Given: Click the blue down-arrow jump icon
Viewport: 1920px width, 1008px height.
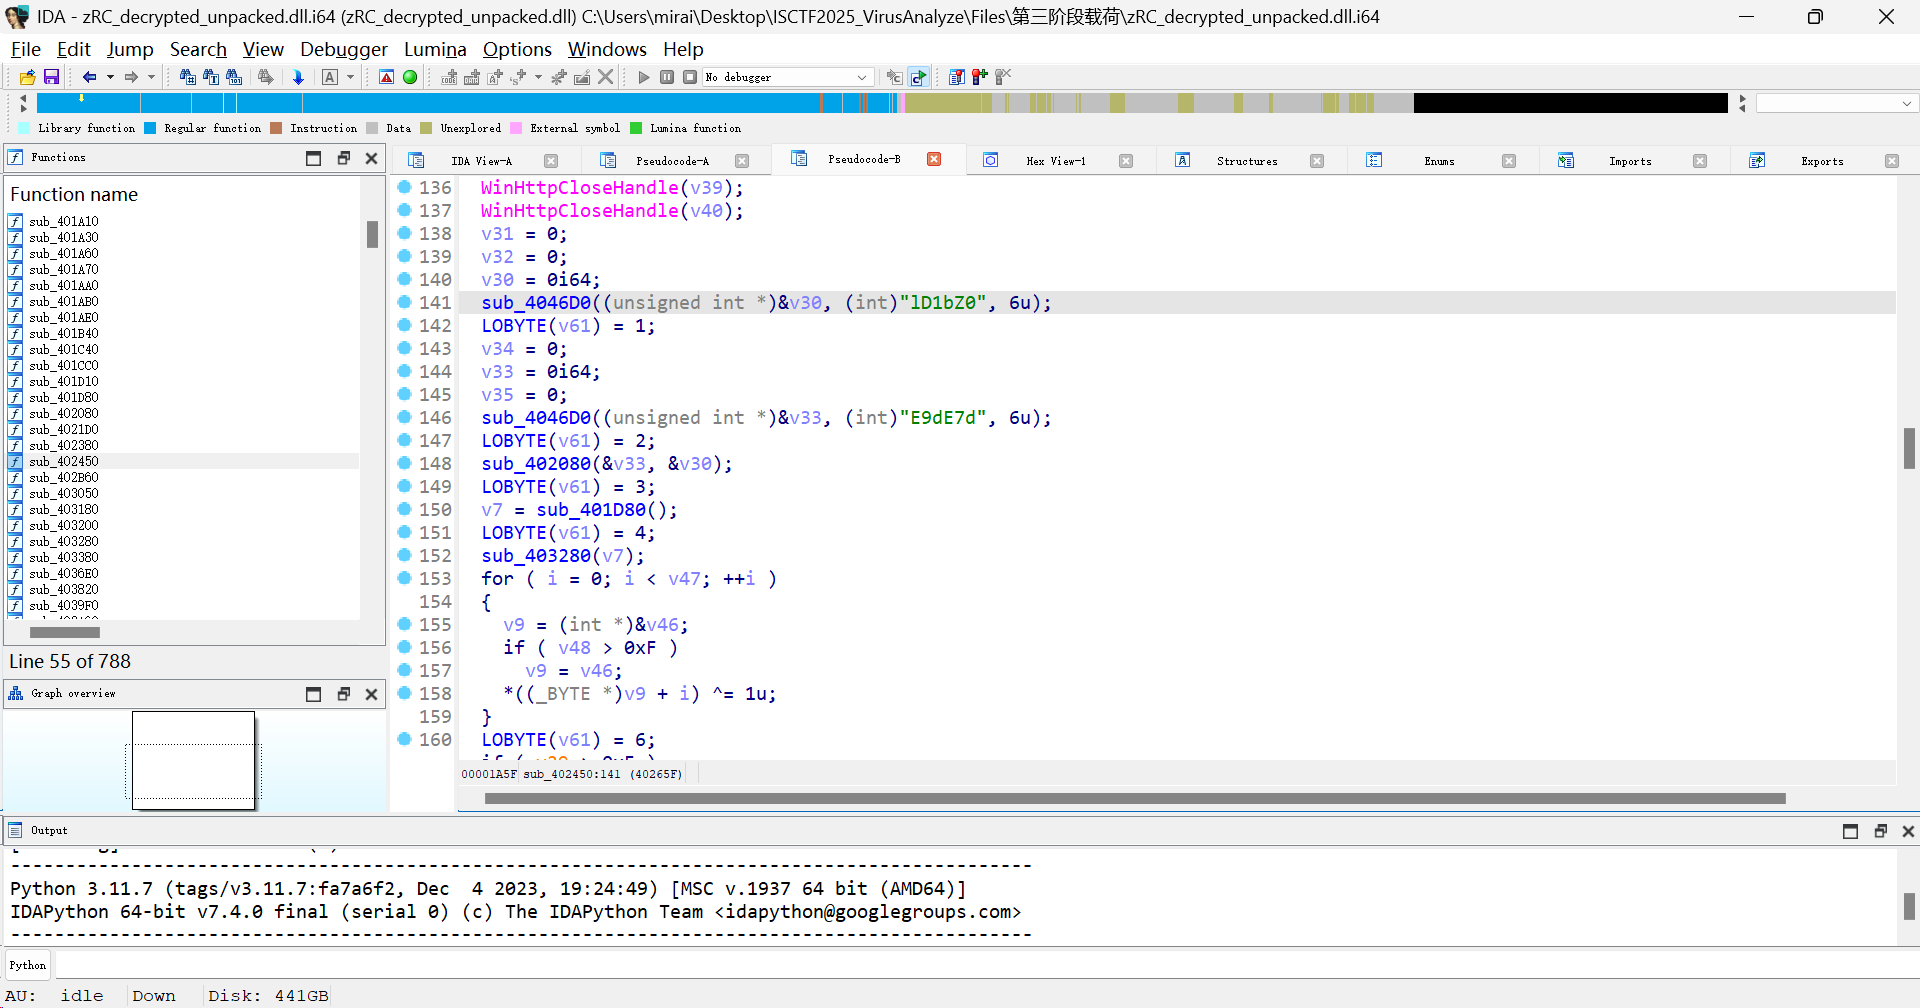Looking at the screenshot, I should (x=298, y=77).
